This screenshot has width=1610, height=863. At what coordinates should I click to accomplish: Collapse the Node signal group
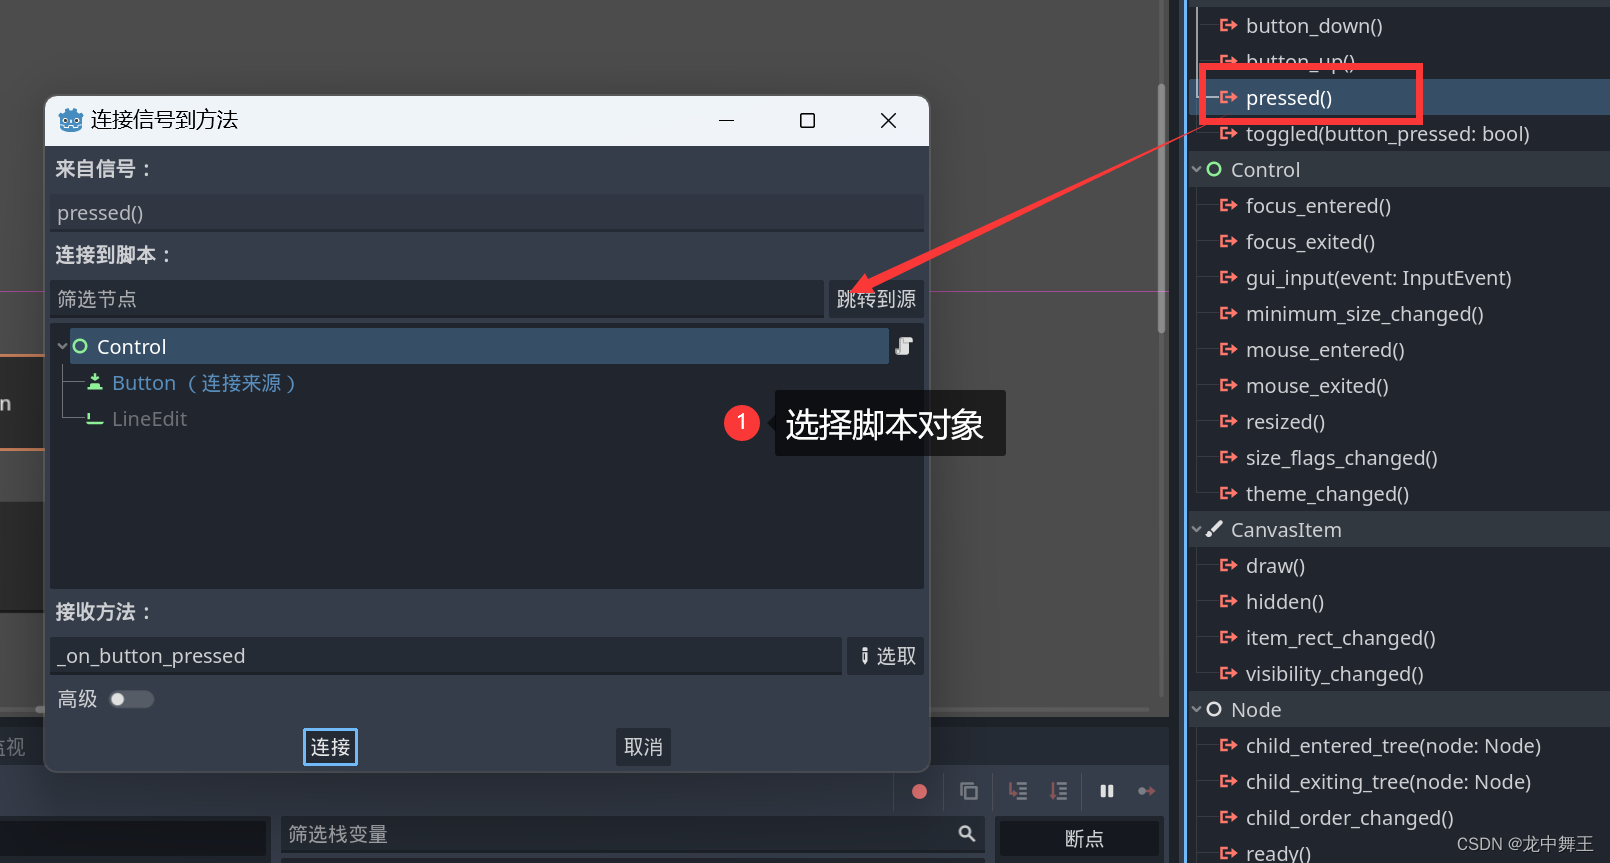[x=1196, y=710]
